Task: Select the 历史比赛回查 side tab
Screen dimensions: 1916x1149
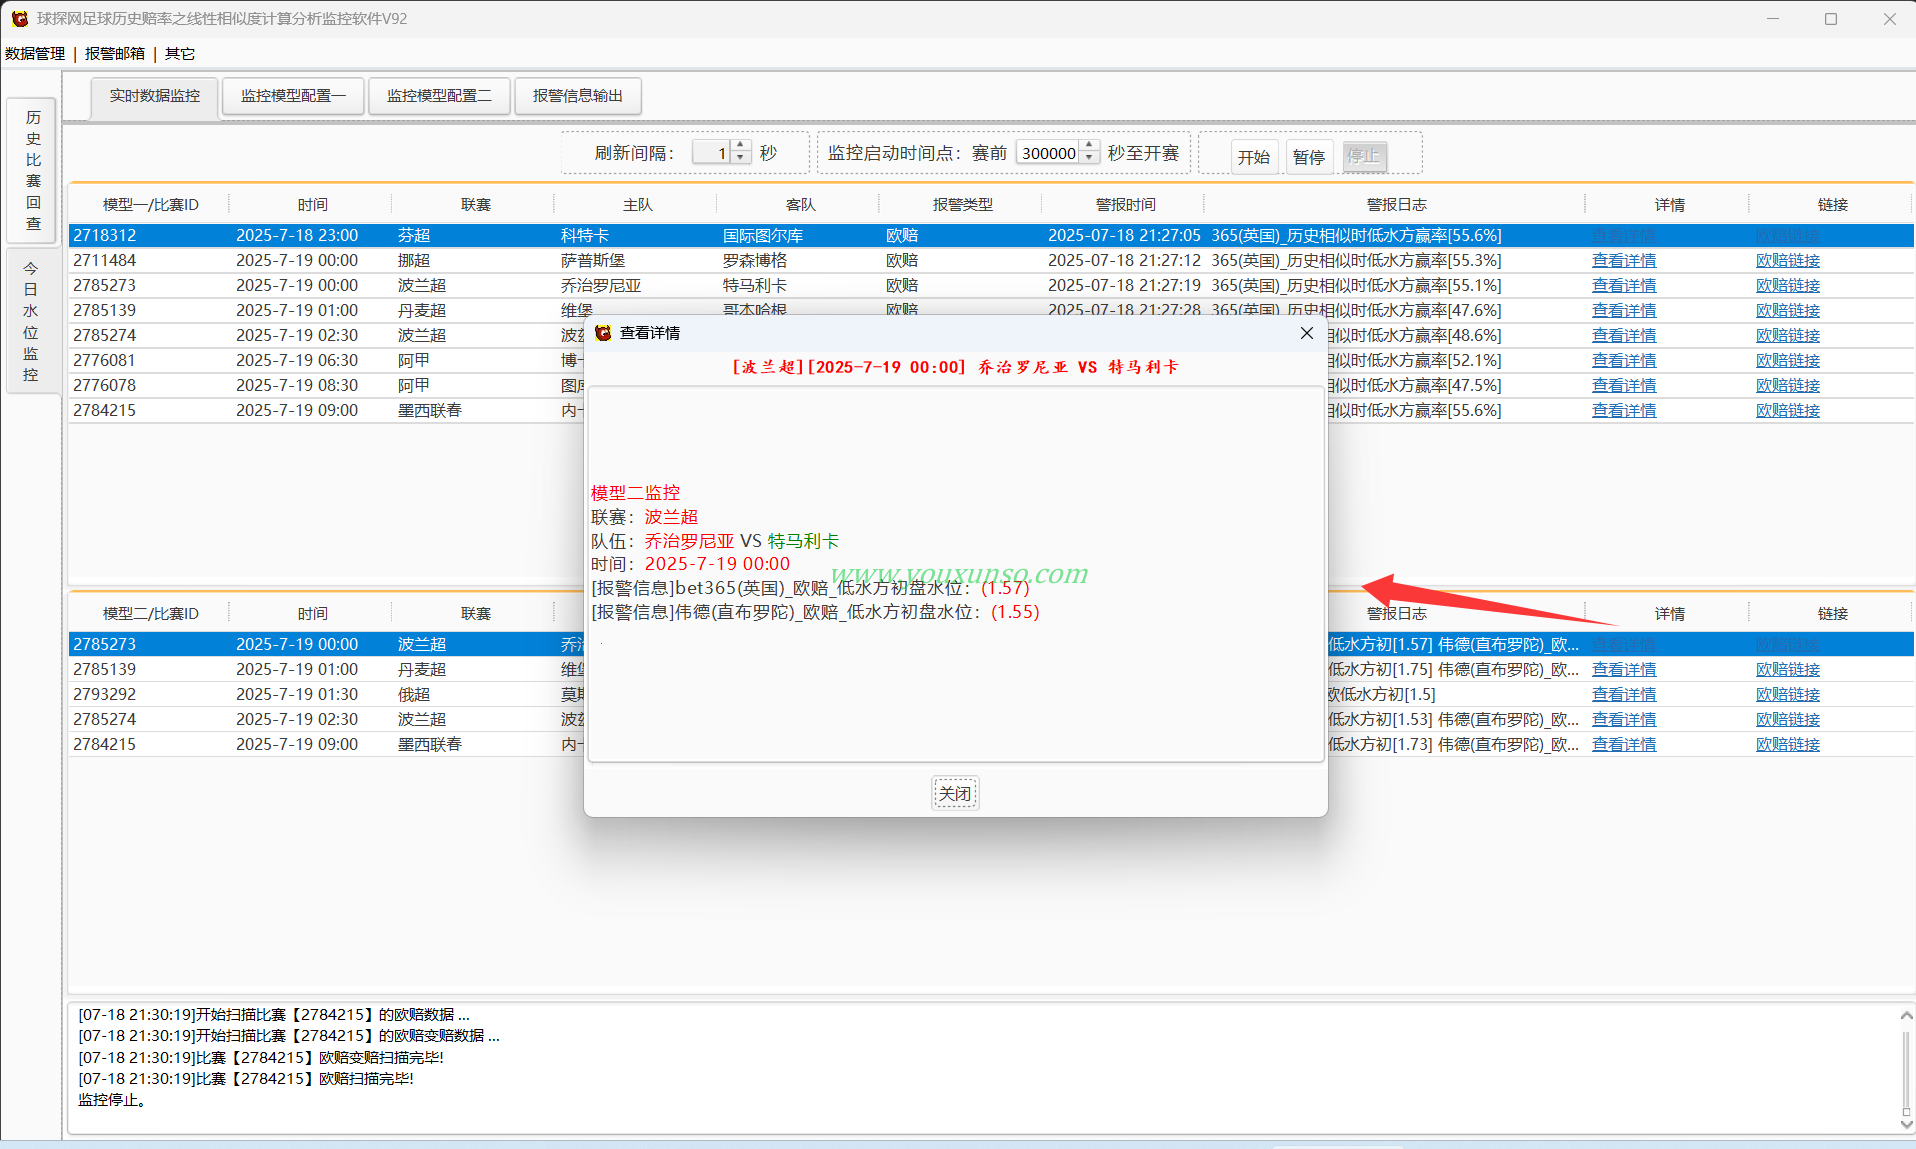Action: tap(33, 170)
